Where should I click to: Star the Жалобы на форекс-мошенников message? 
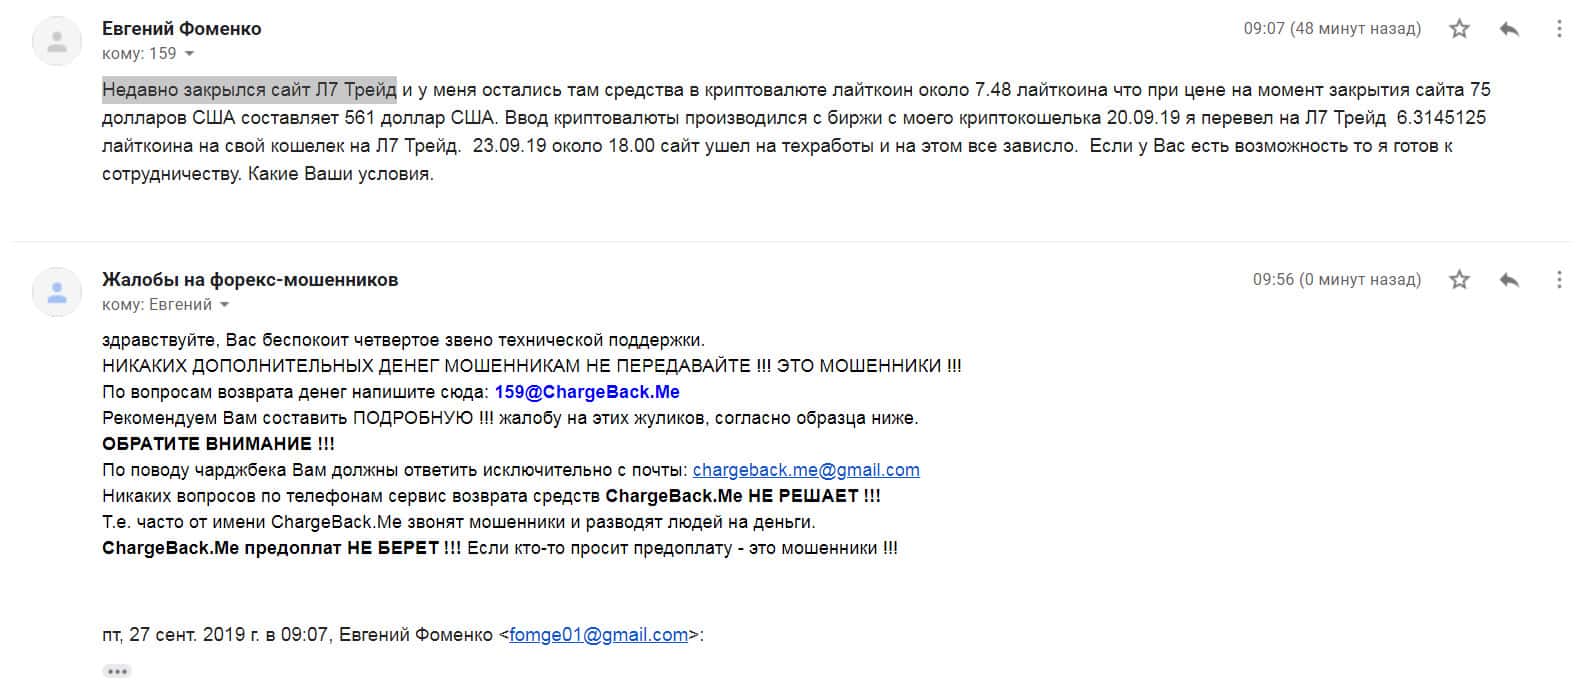[1459, 280]
